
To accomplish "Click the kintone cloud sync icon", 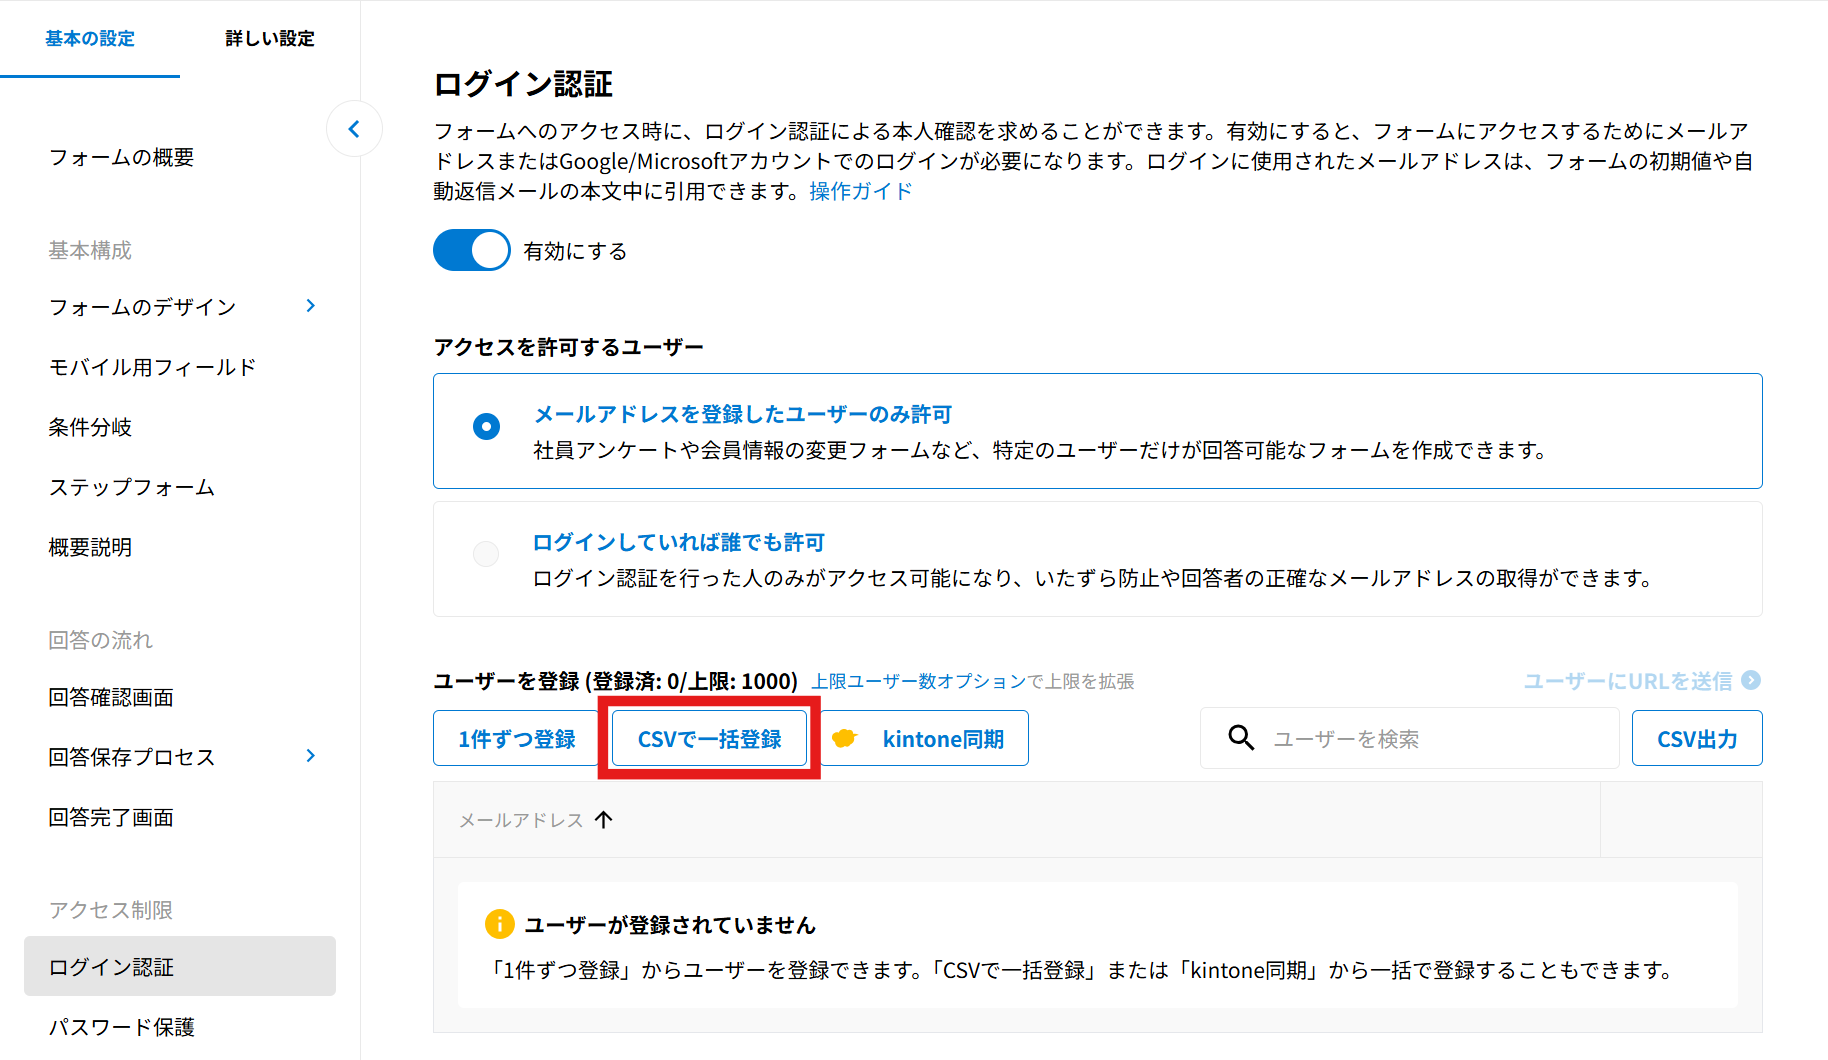I will point(845,739).
